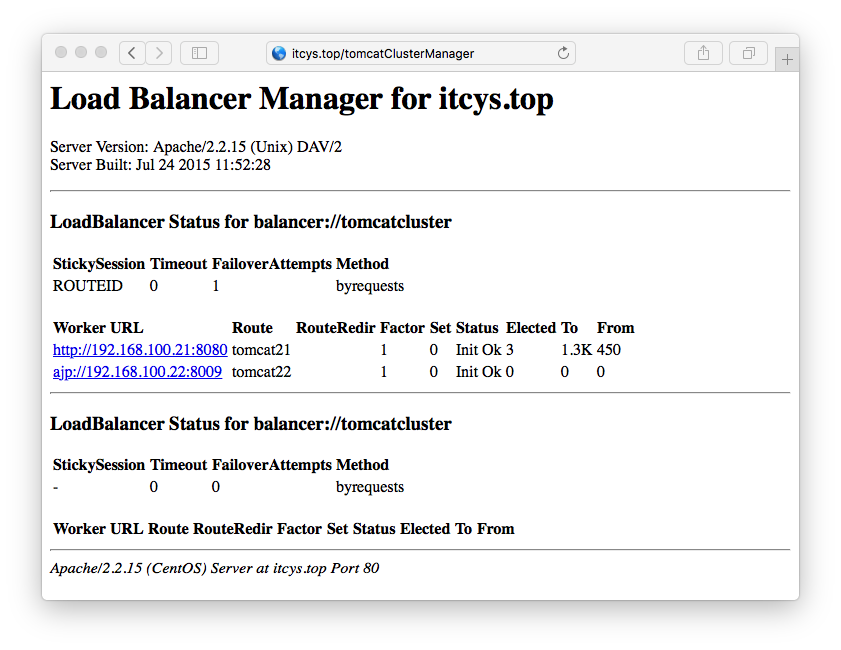Show all tabs overview button
The width and height of the screenshot is (841, 650).
[748, 53]
